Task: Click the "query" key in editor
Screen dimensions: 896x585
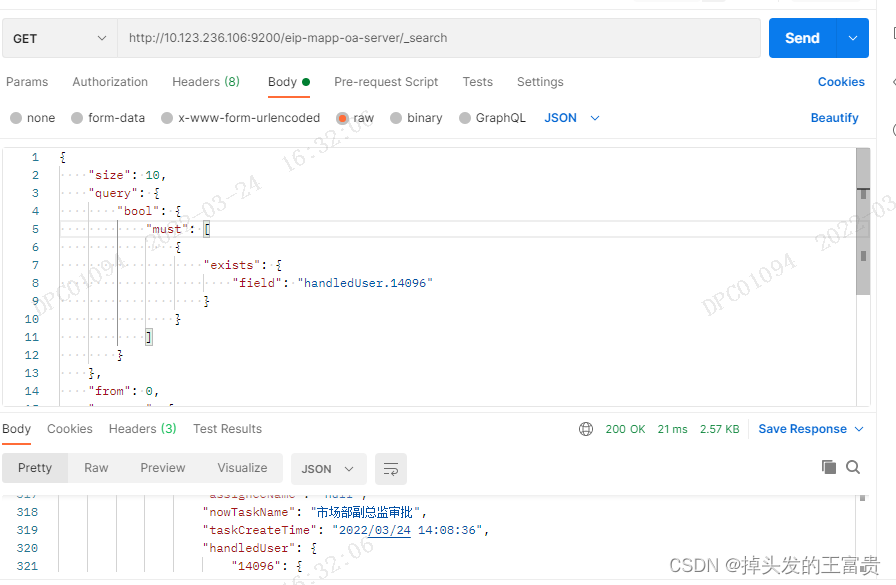Action: [x=113, y=193]
